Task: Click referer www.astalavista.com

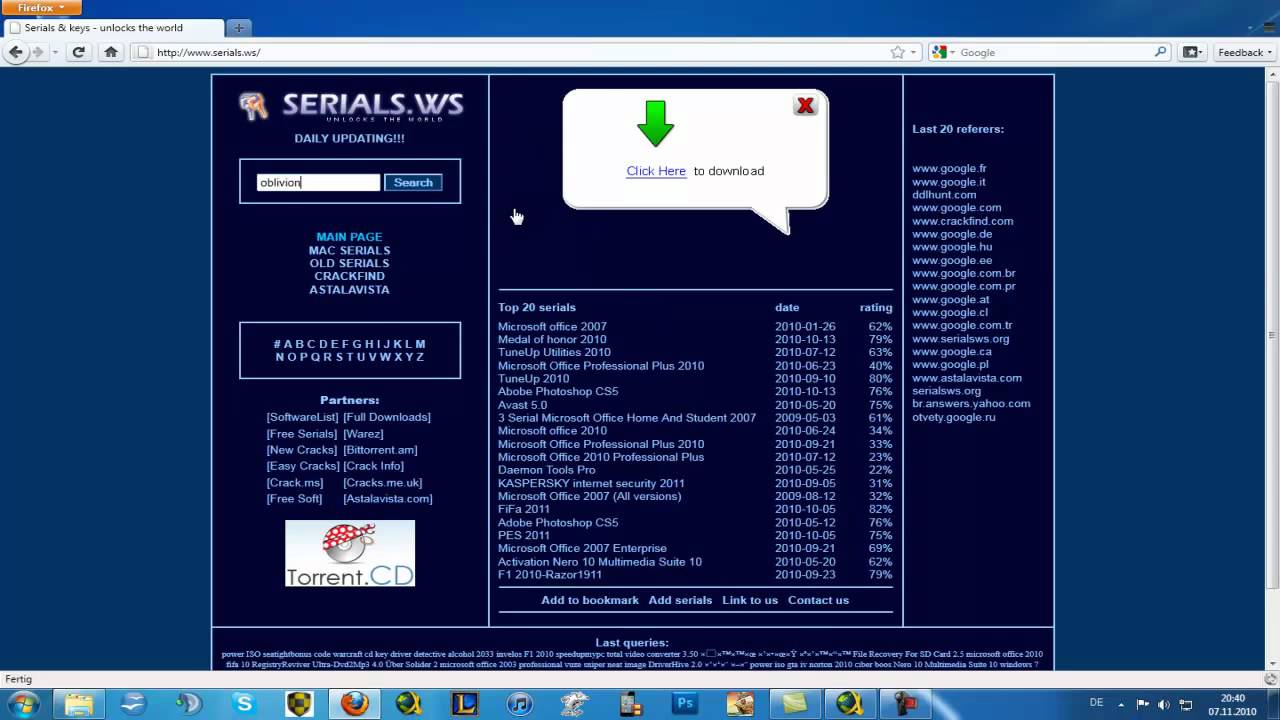Action: tap(967, 378)
